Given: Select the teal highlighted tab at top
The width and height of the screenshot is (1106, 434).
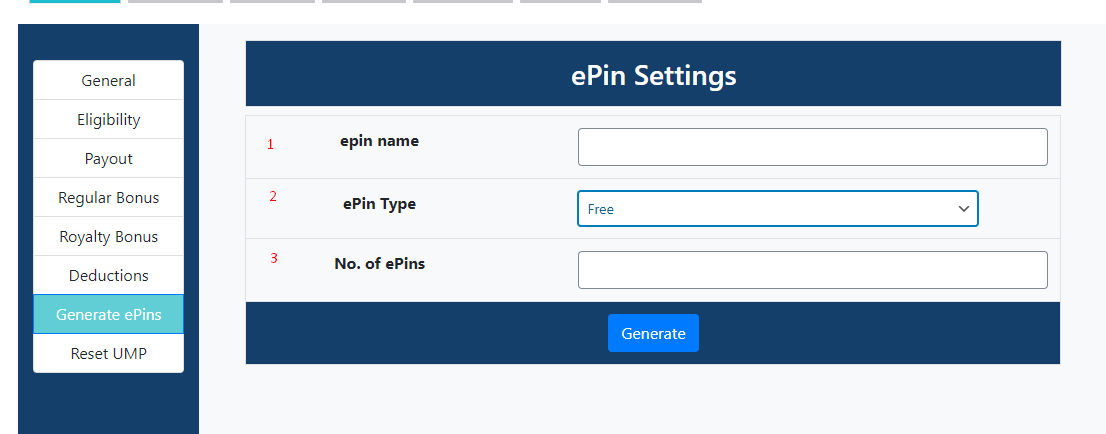Looking at the screenshot, I should [74, 1].
